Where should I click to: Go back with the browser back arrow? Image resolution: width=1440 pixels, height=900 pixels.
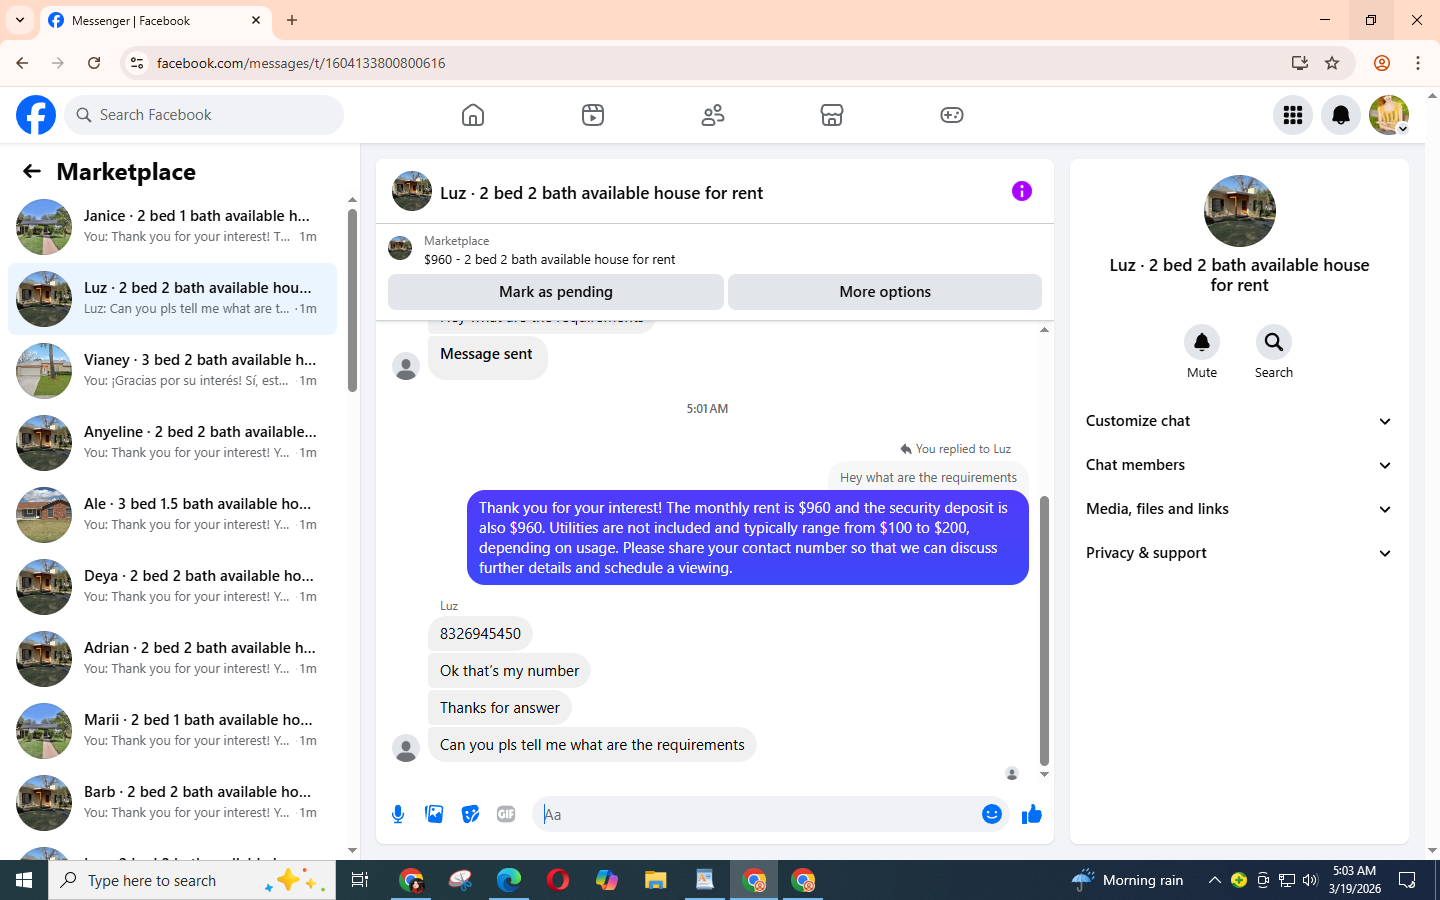(22, 63)
